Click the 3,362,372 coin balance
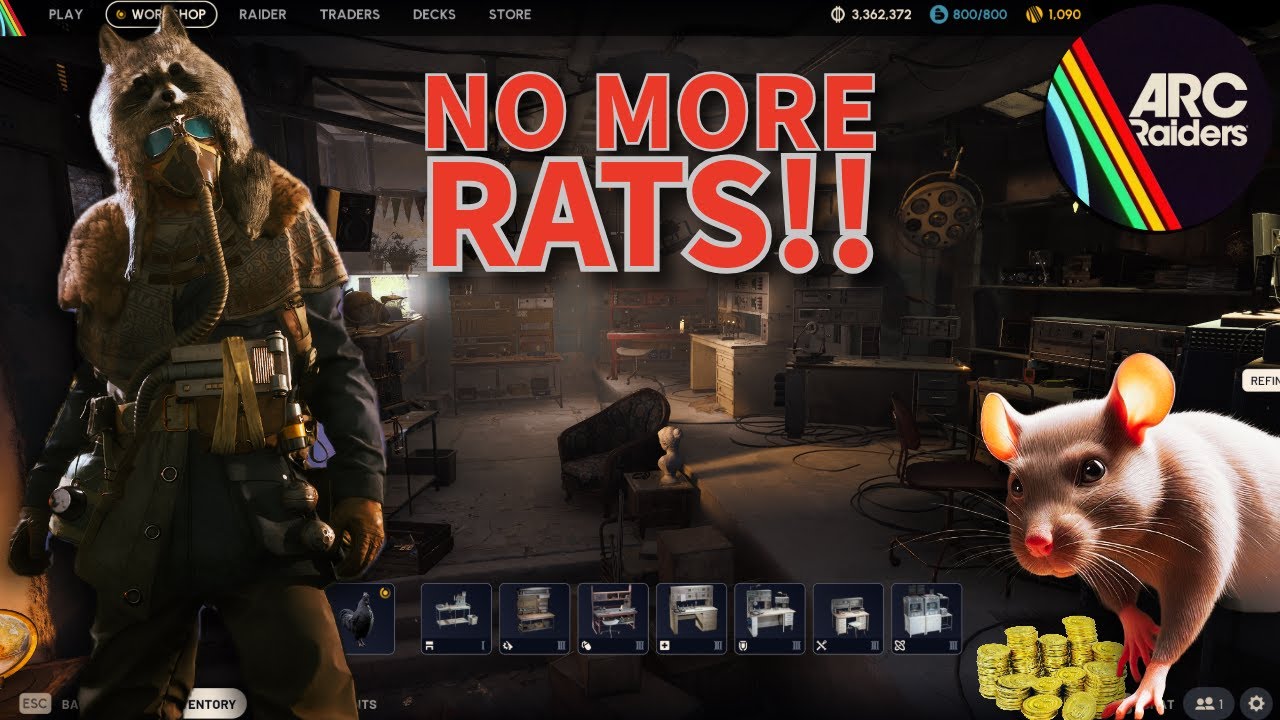 click(x=881, y=14)
